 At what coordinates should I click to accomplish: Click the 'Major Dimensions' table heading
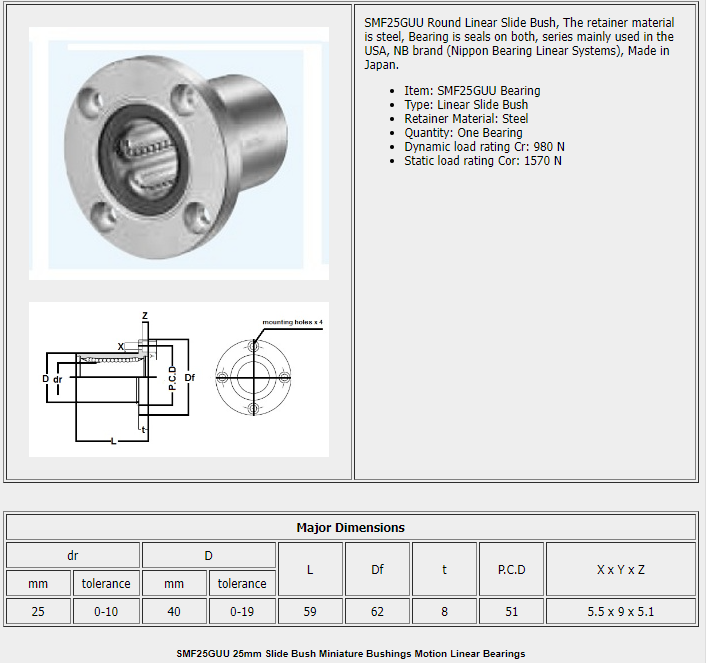click(350, 528)
